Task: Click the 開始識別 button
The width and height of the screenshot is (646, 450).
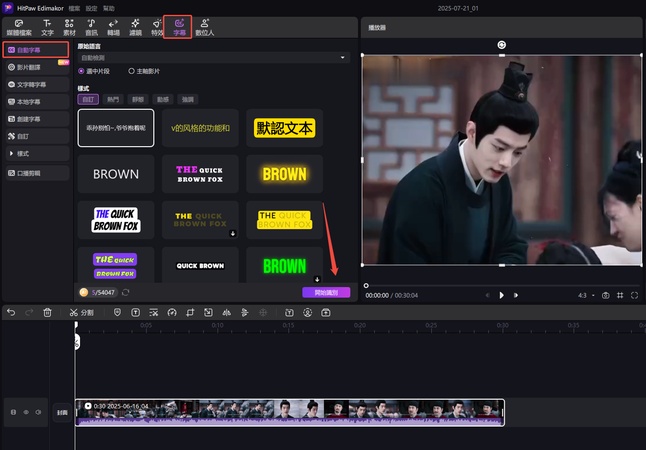Action: pyautogui.click(x=326, y=292)
